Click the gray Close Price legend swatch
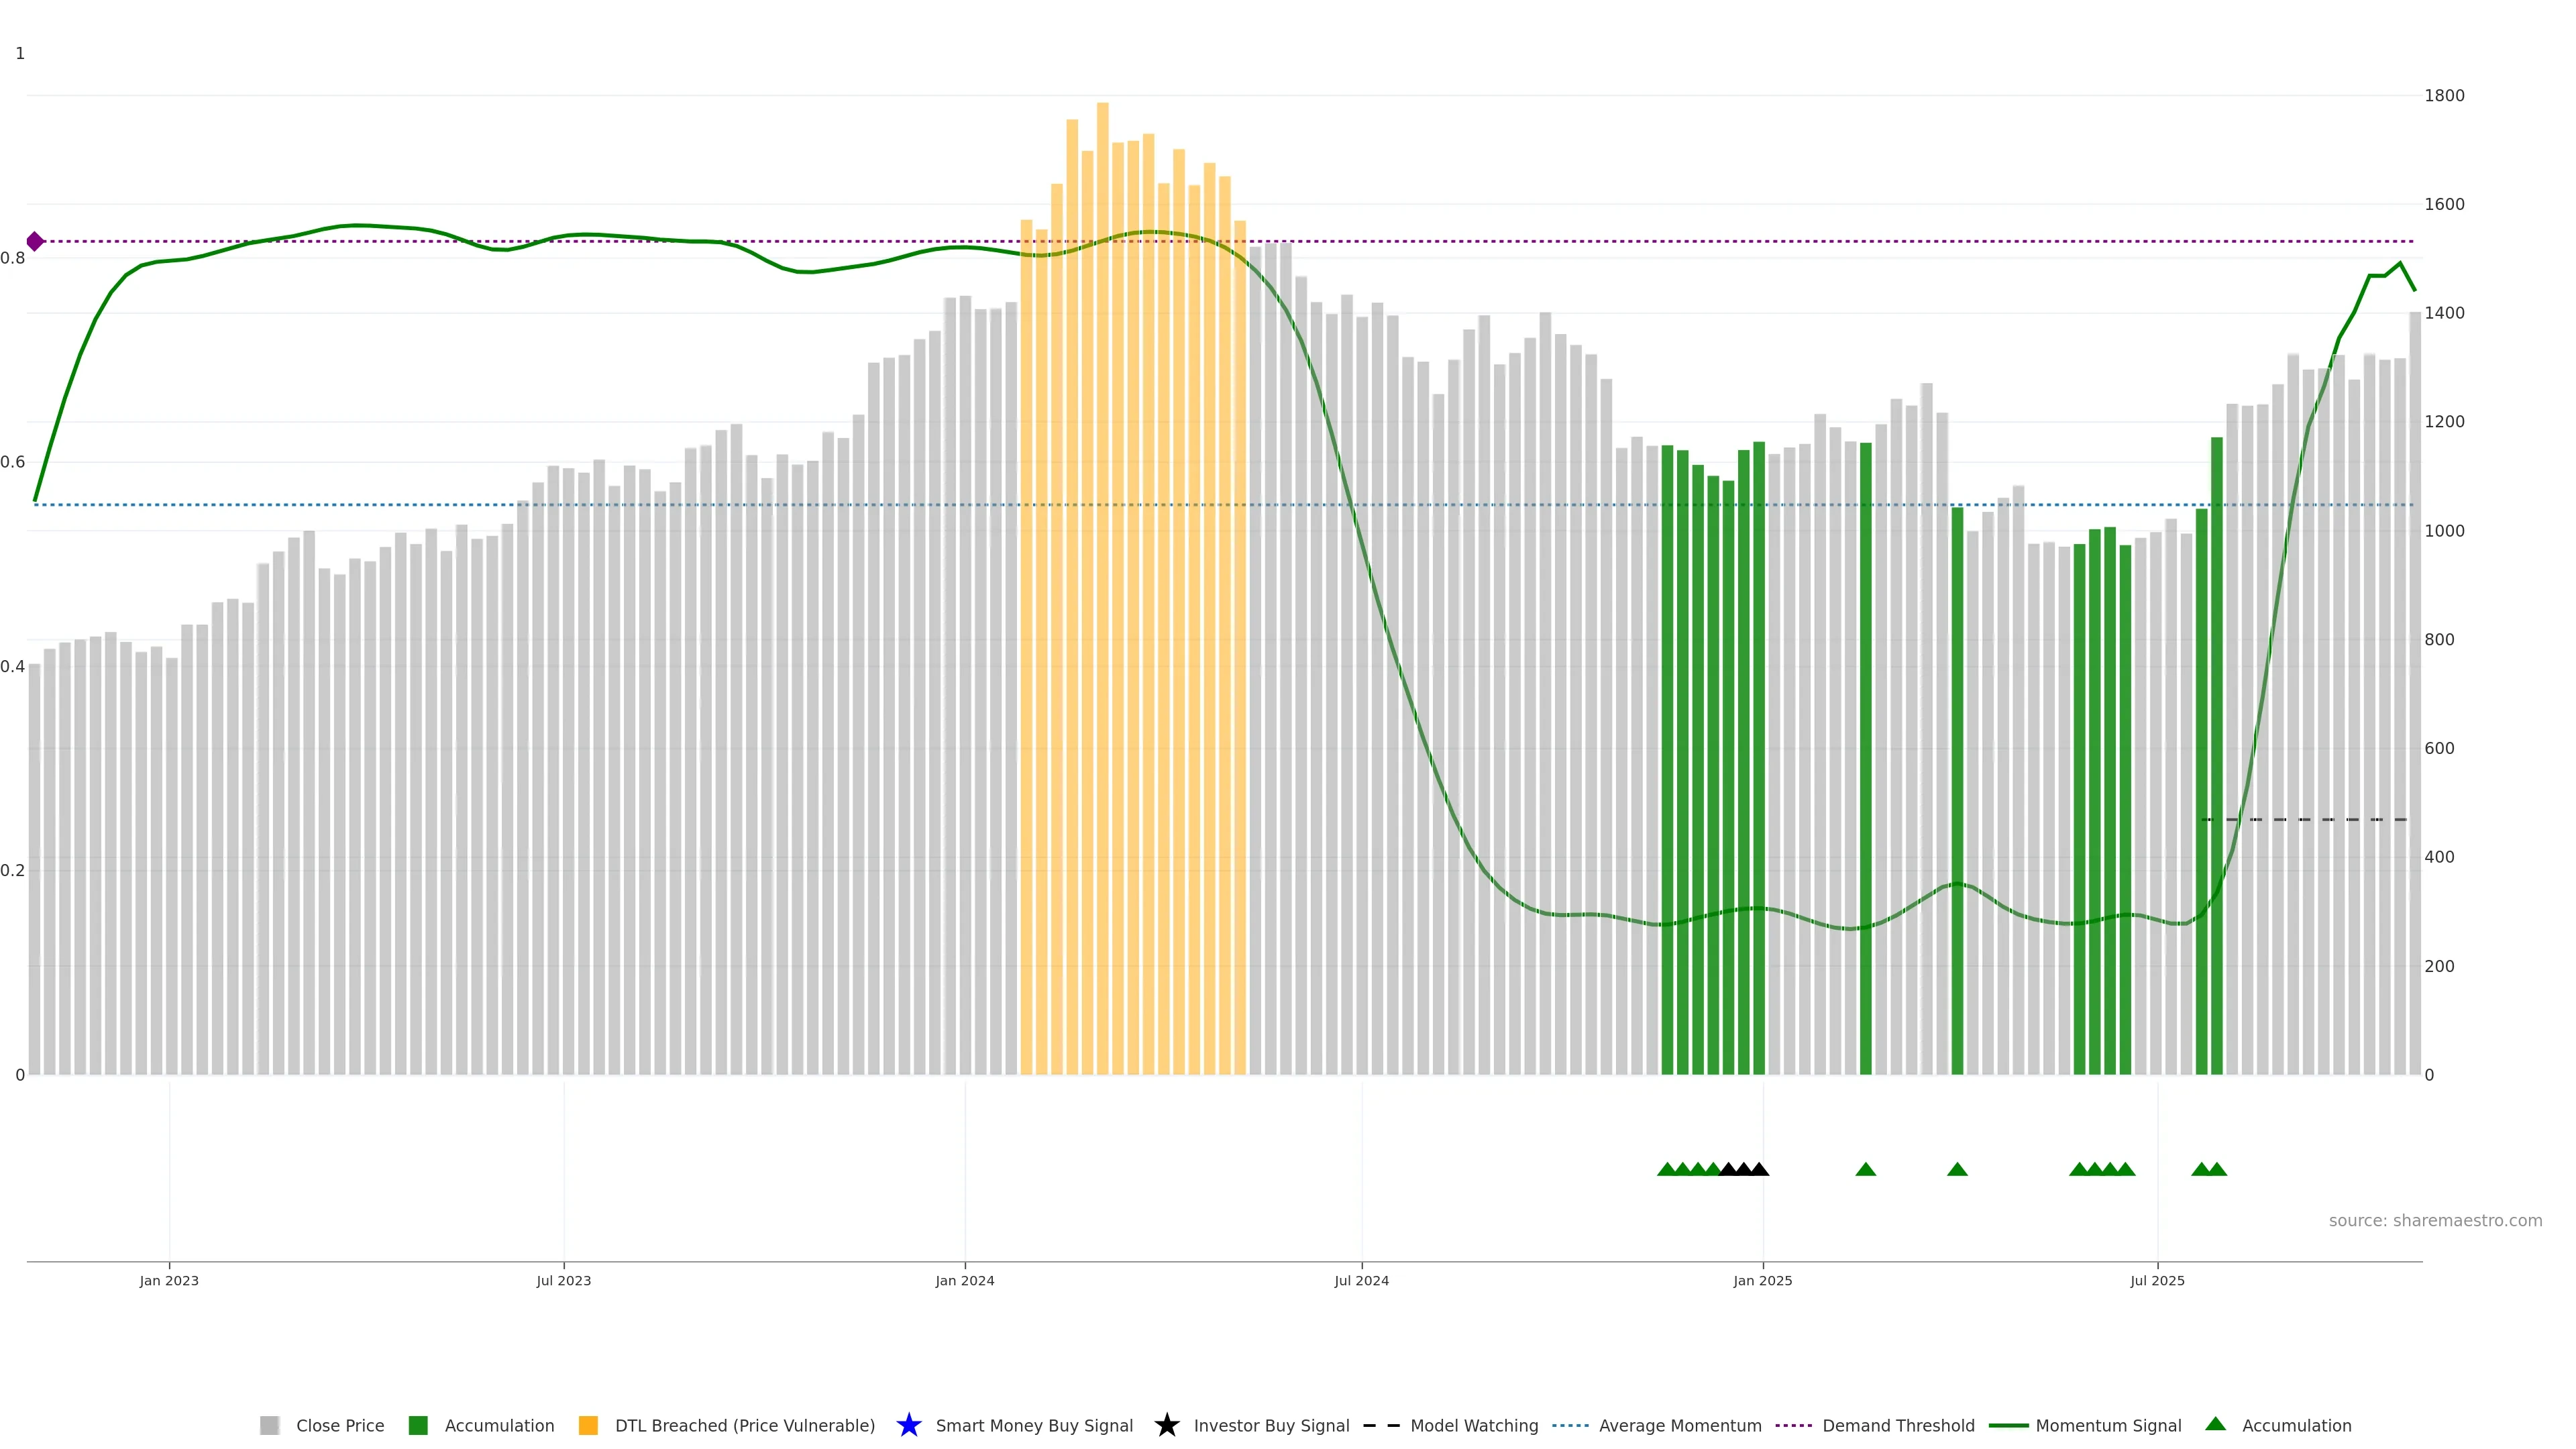The width and height of the screenshot is (2576, 1449). pos(269,1425)
